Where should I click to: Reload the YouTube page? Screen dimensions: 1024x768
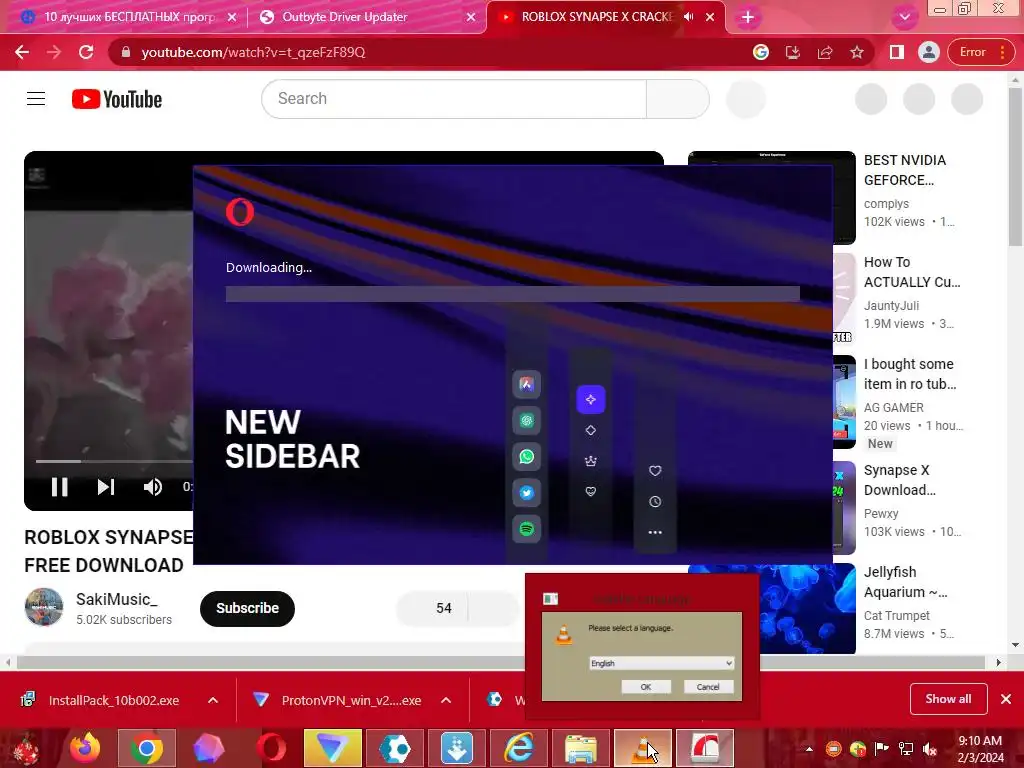[x=86, y=52]
